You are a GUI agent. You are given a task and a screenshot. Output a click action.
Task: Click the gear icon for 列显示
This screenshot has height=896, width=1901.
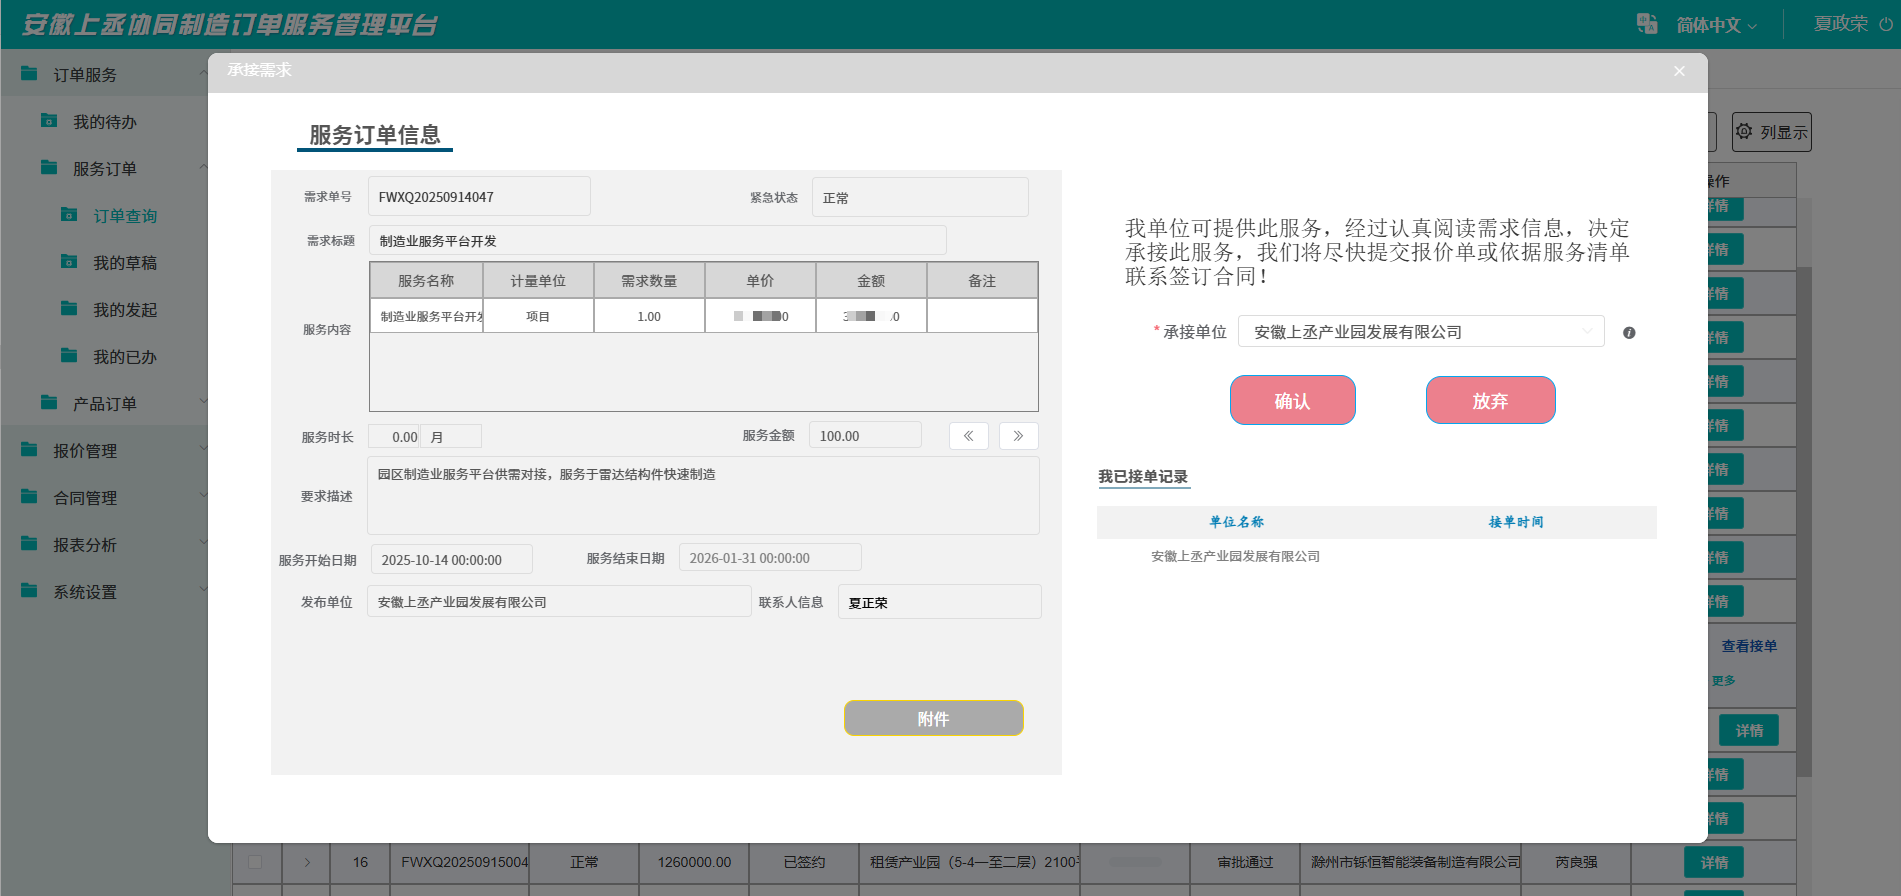point(1744,132)
